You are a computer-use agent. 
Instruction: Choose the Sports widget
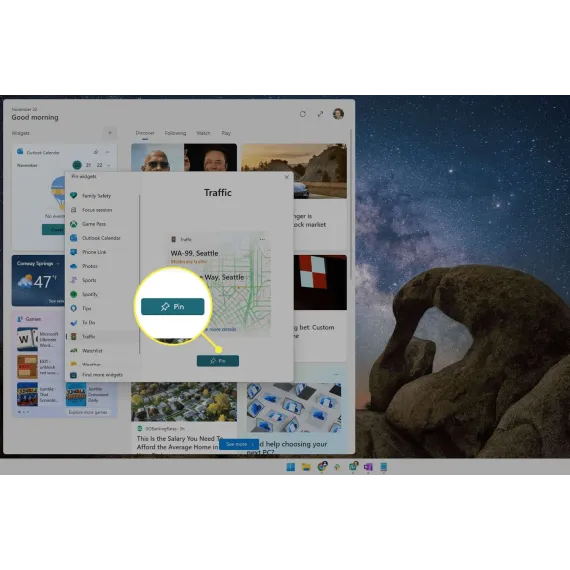103,280
